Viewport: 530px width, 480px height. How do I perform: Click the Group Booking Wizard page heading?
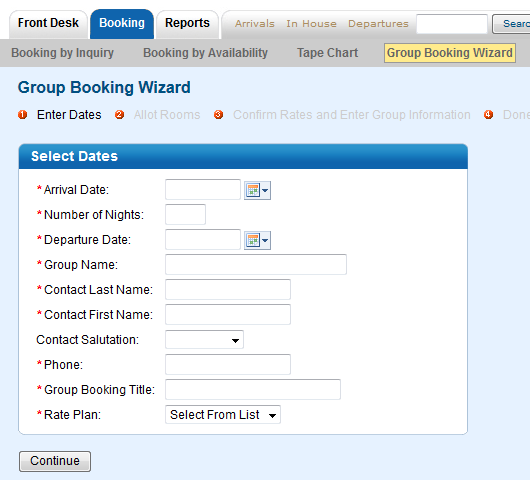[104, 88]
